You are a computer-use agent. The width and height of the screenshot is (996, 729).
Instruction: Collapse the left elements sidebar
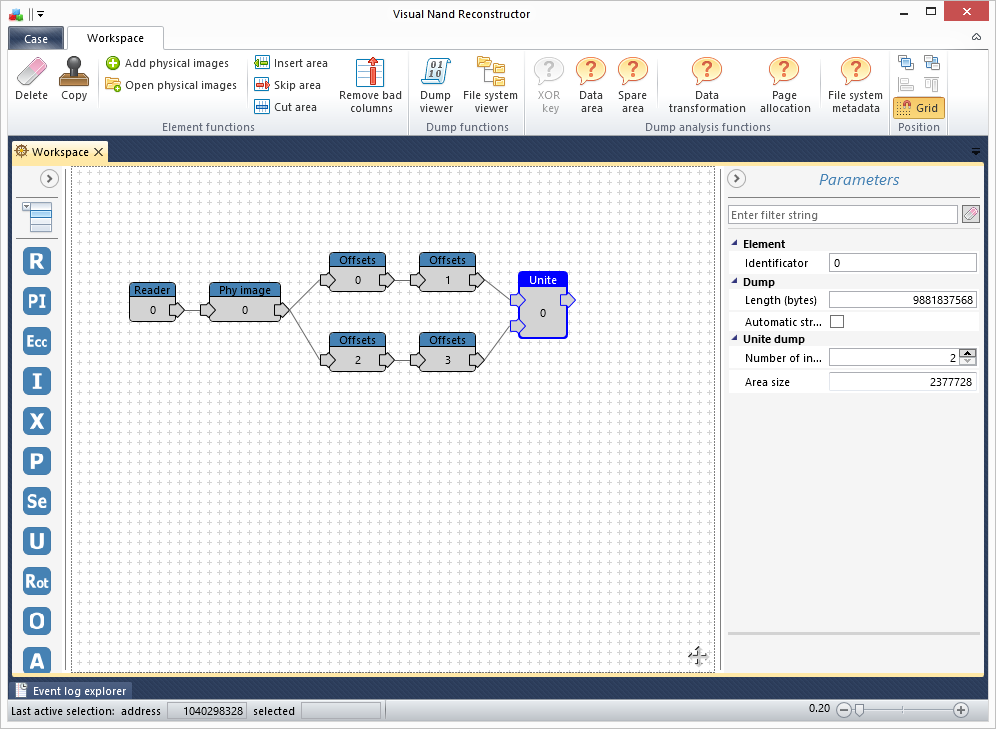click(49, 178)
